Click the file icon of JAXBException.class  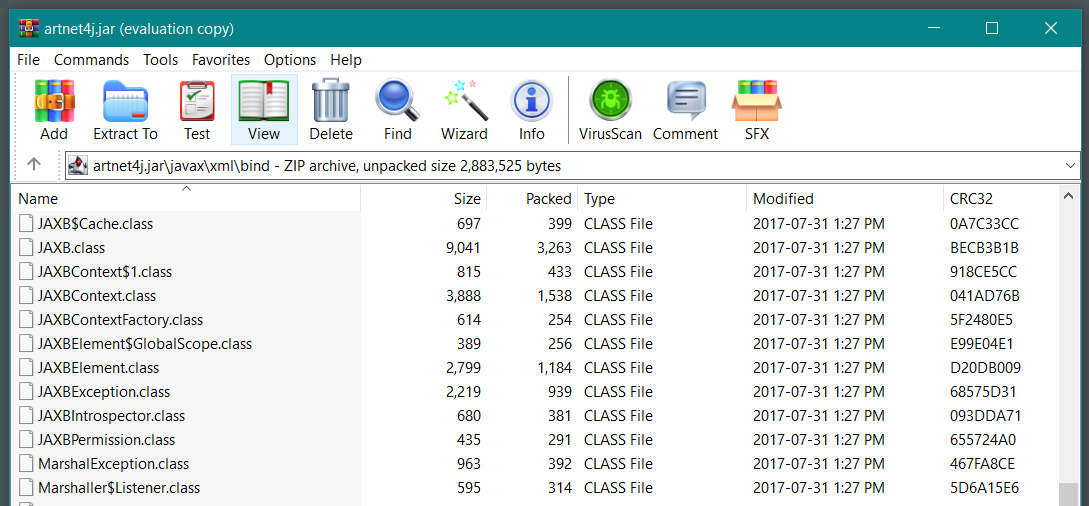(26, 391)
